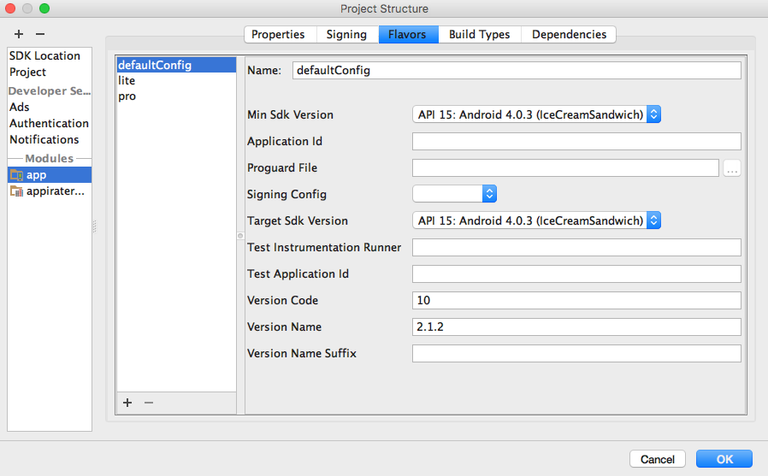This screenshot has height=476, width=768.
Task: Remove selected flavor with minus icon
Action: [149, 402]
